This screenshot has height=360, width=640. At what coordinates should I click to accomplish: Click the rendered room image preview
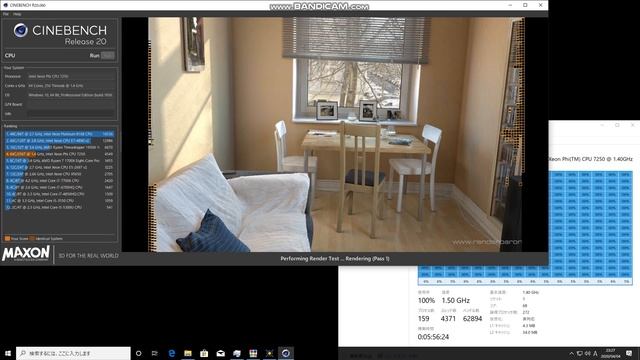pyautogui.click(x=336, y=134)
